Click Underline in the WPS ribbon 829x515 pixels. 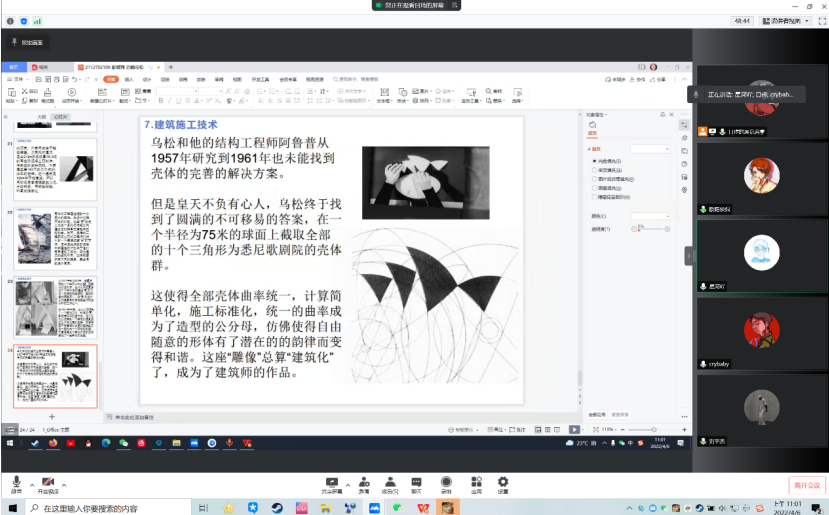pyautogui.click(x=178, y=100)
